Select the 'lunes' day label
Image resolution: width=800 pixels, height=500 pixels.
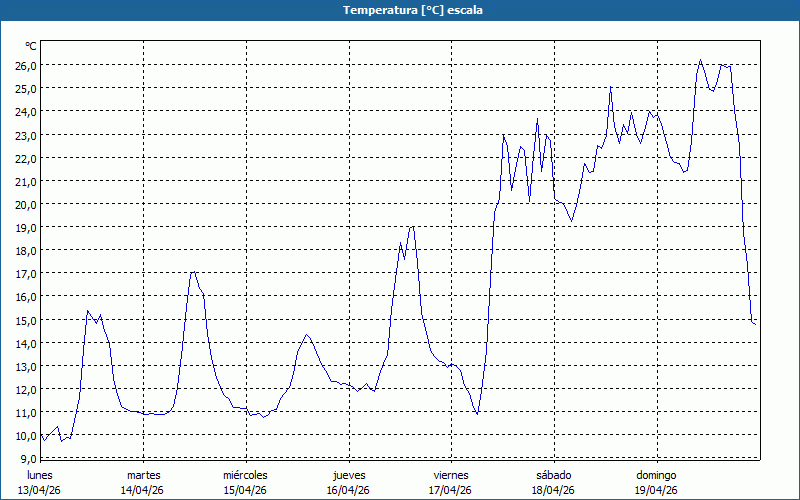pos(40,475)
